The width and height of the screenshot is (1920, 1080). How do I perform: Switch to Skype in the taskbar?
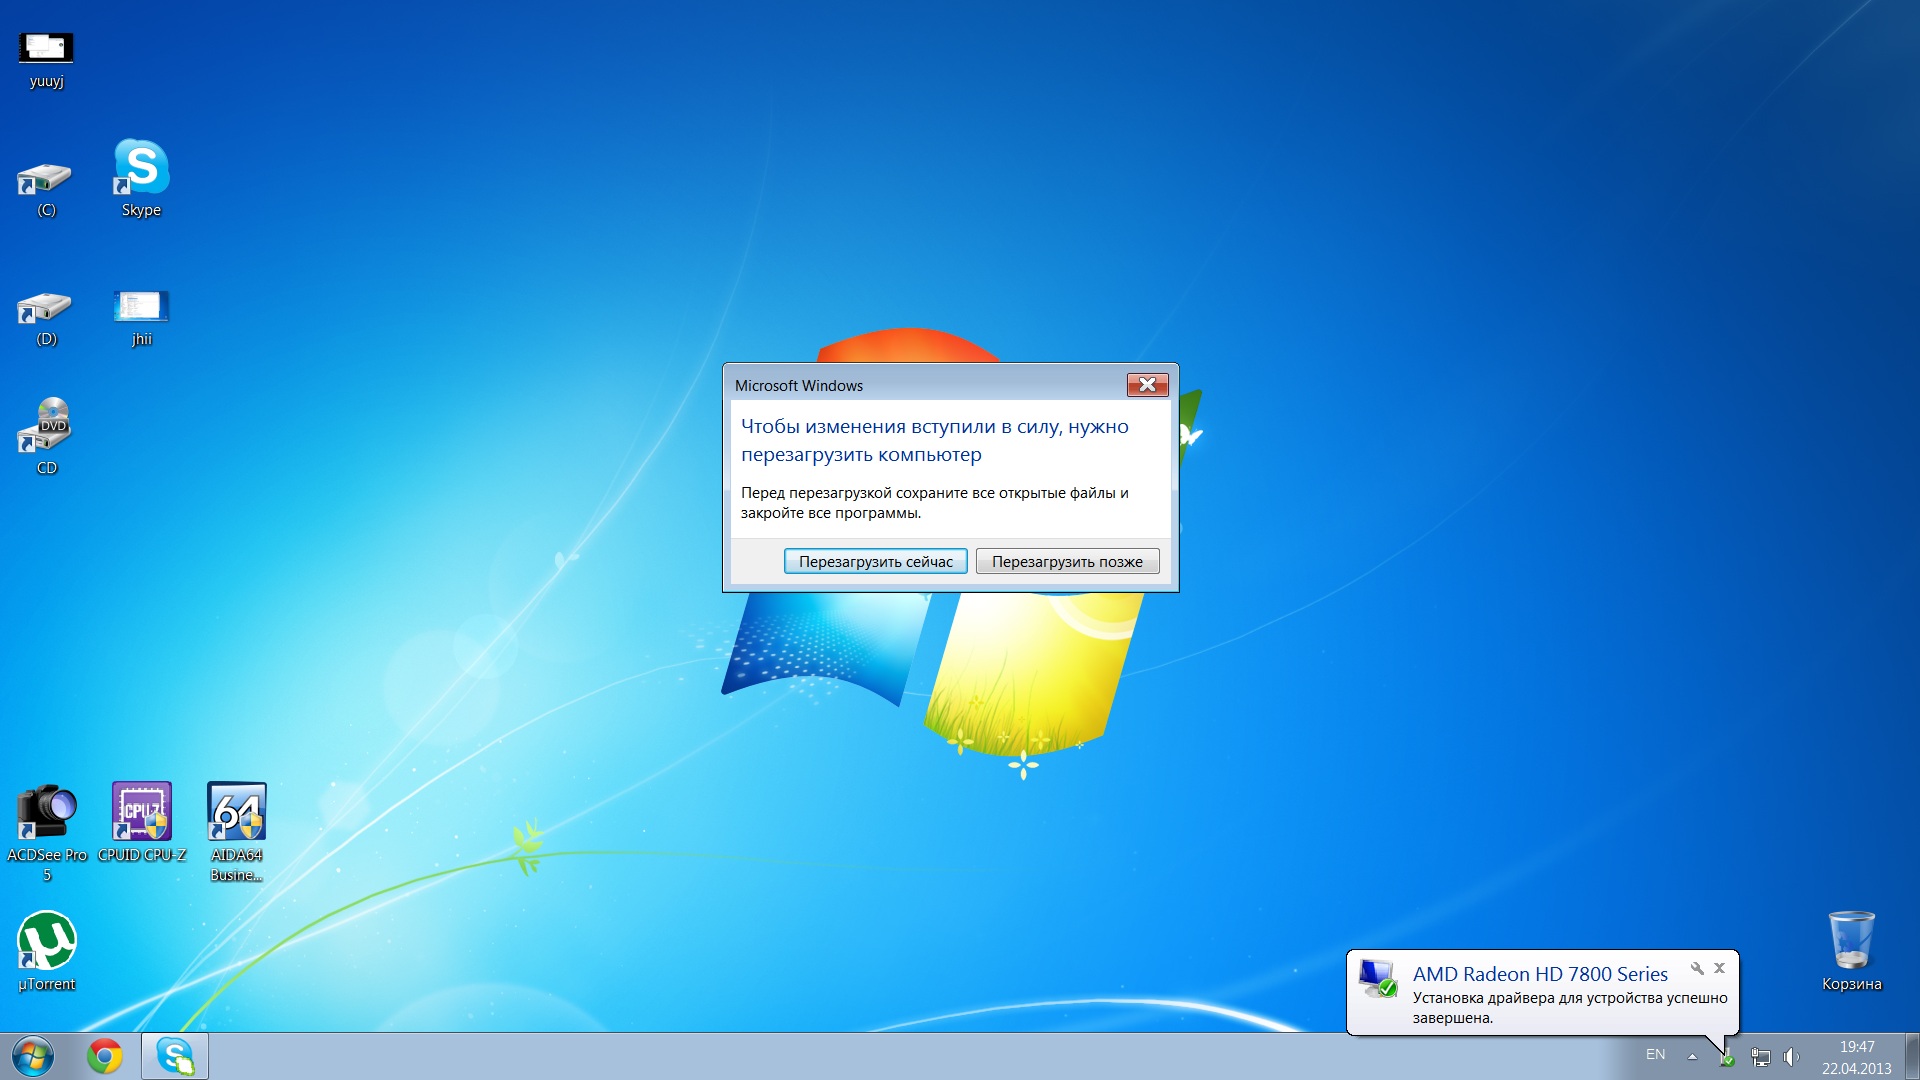pos(175,1056)
